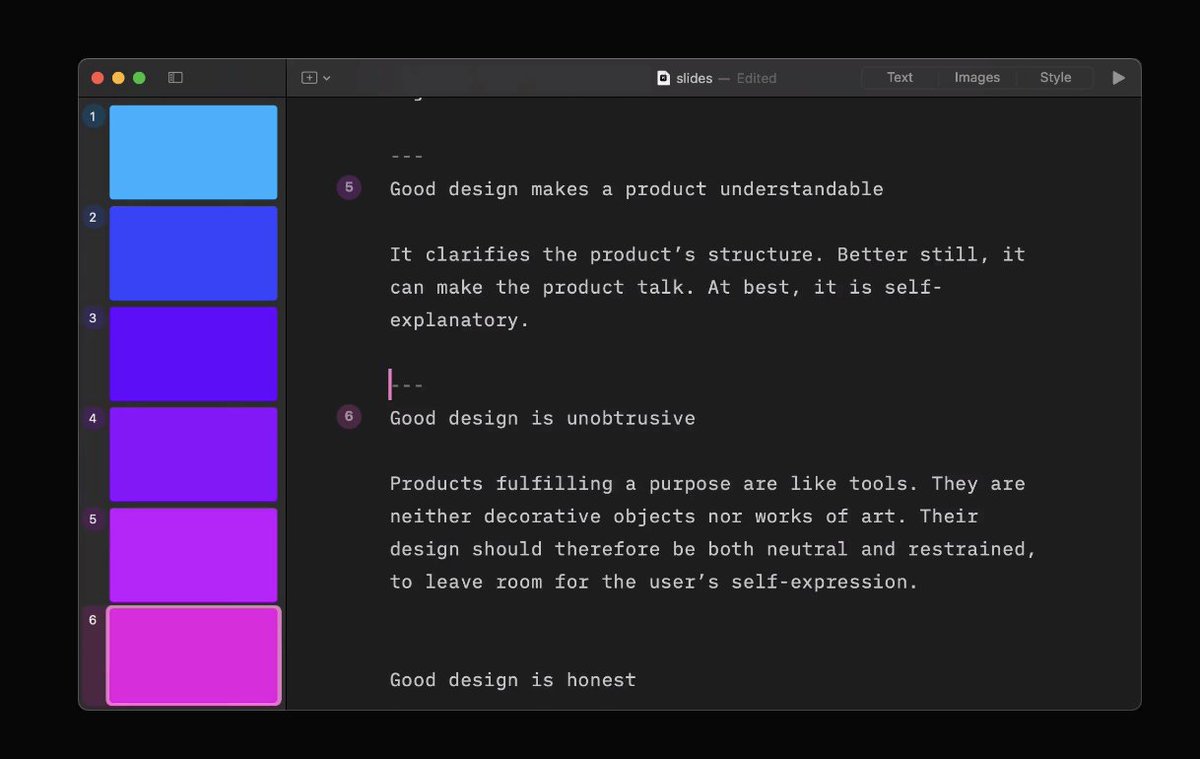Viewport: 1200px width, 759px height.
Task: Select slide 2 blue thumbnail
Action: pos(193,253)
